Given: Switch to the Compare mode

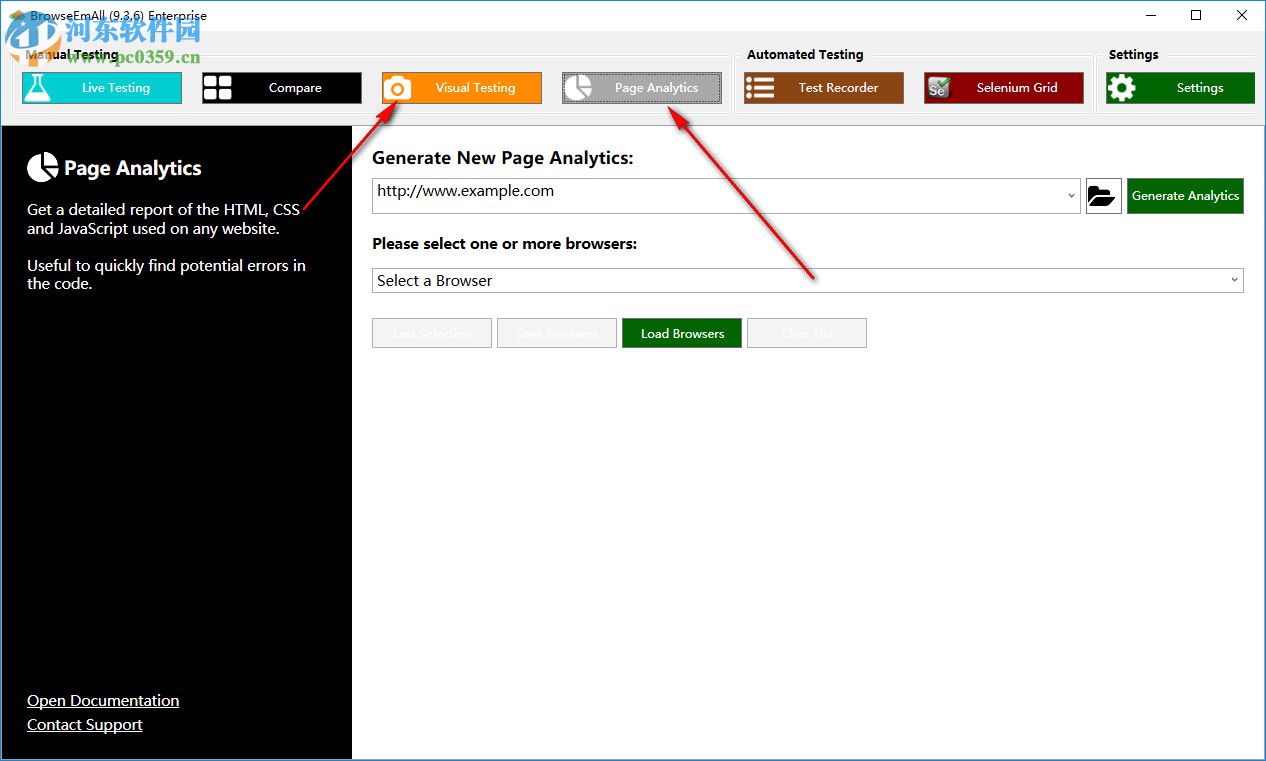Looking at the screenshot, I should pos(282,88).
